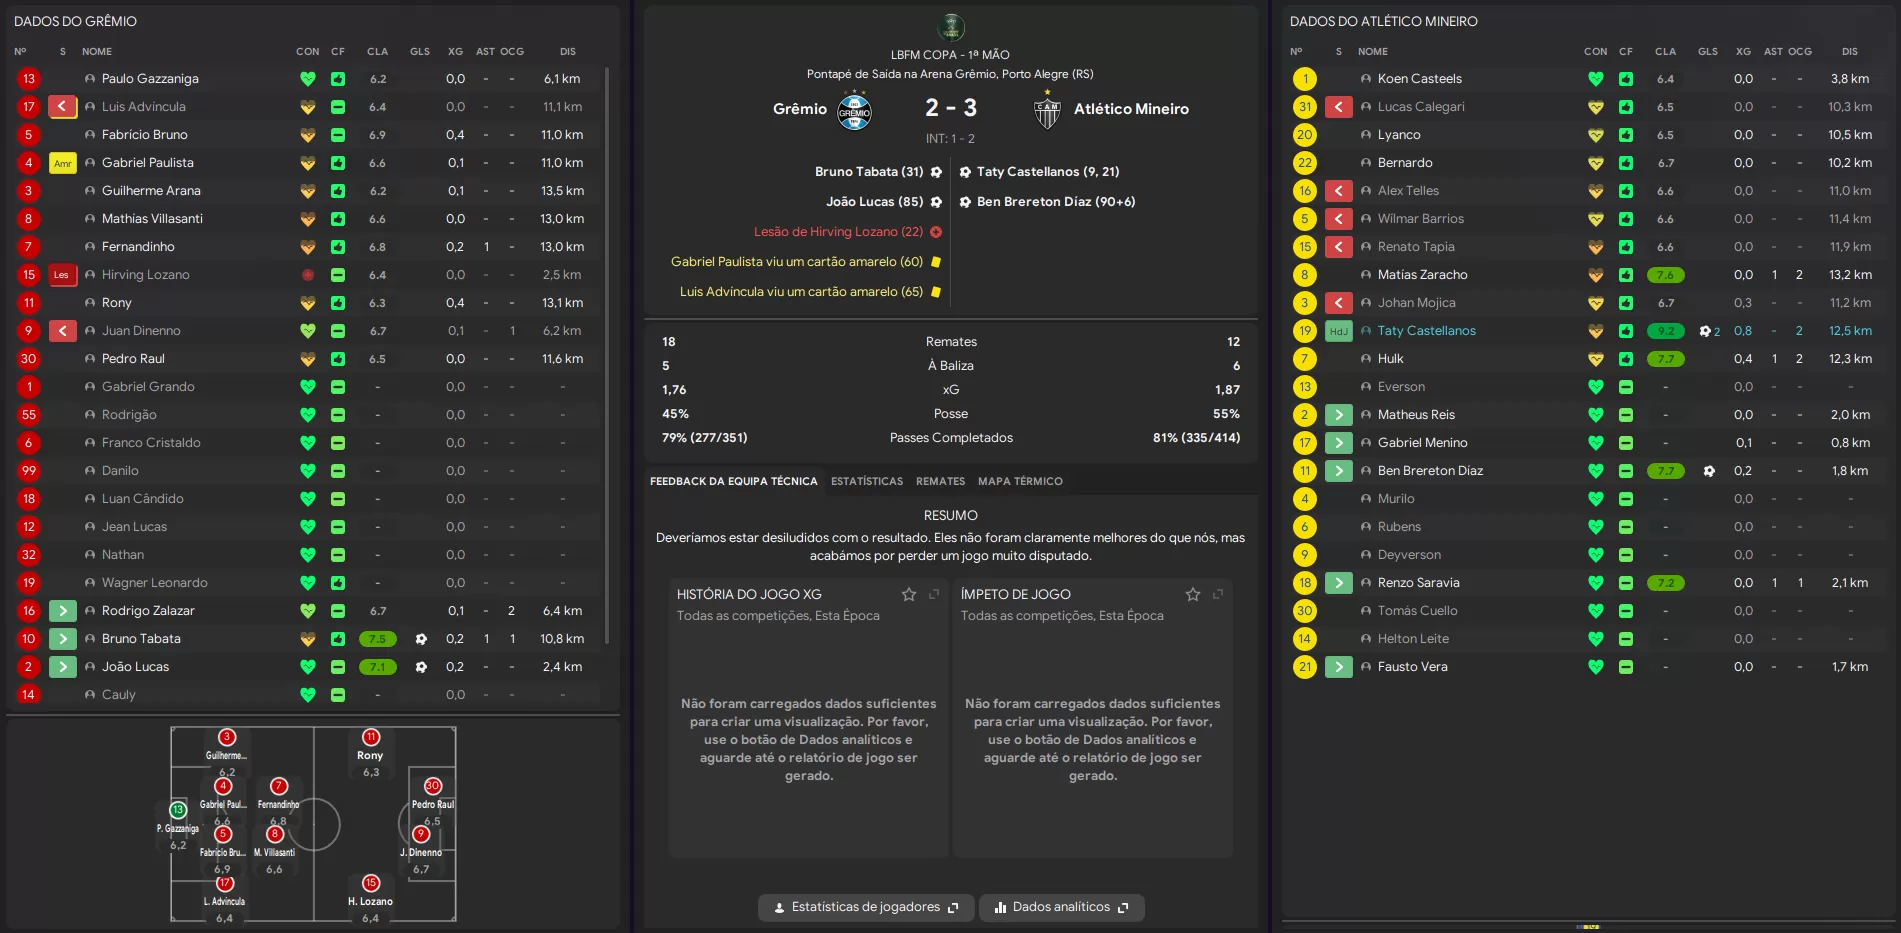1901x933 pixels.
Task: Select the Guilherme Arana row
Action: 306,191
